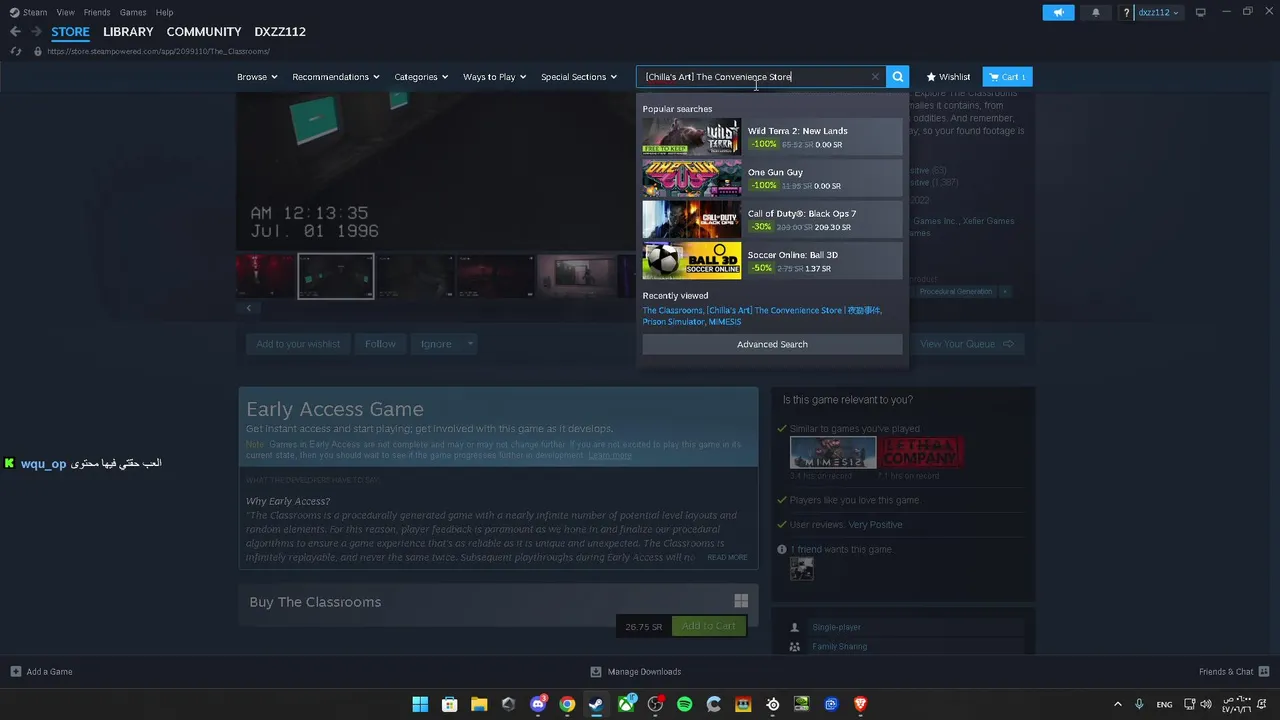The height and width of the screenshot is (720, 1280).
Task: Expand the Browse dropdown
Action: 257,77
